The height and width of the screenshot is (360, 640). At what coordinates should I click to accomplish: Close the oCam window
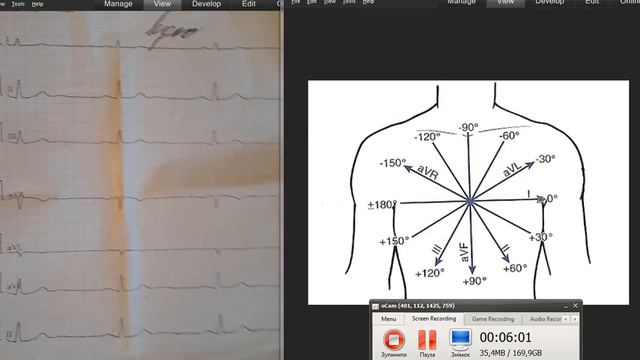pyautogui.click(x=575, y=306)
